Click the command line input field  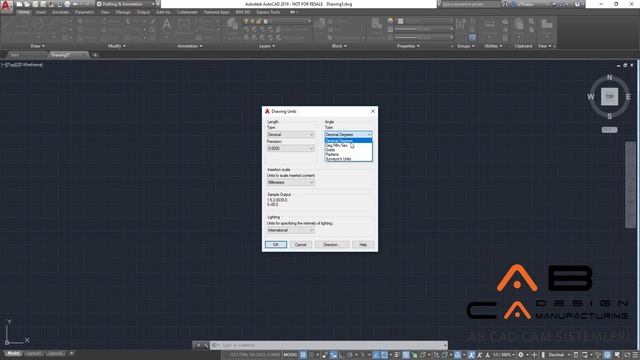click(329, 345)
